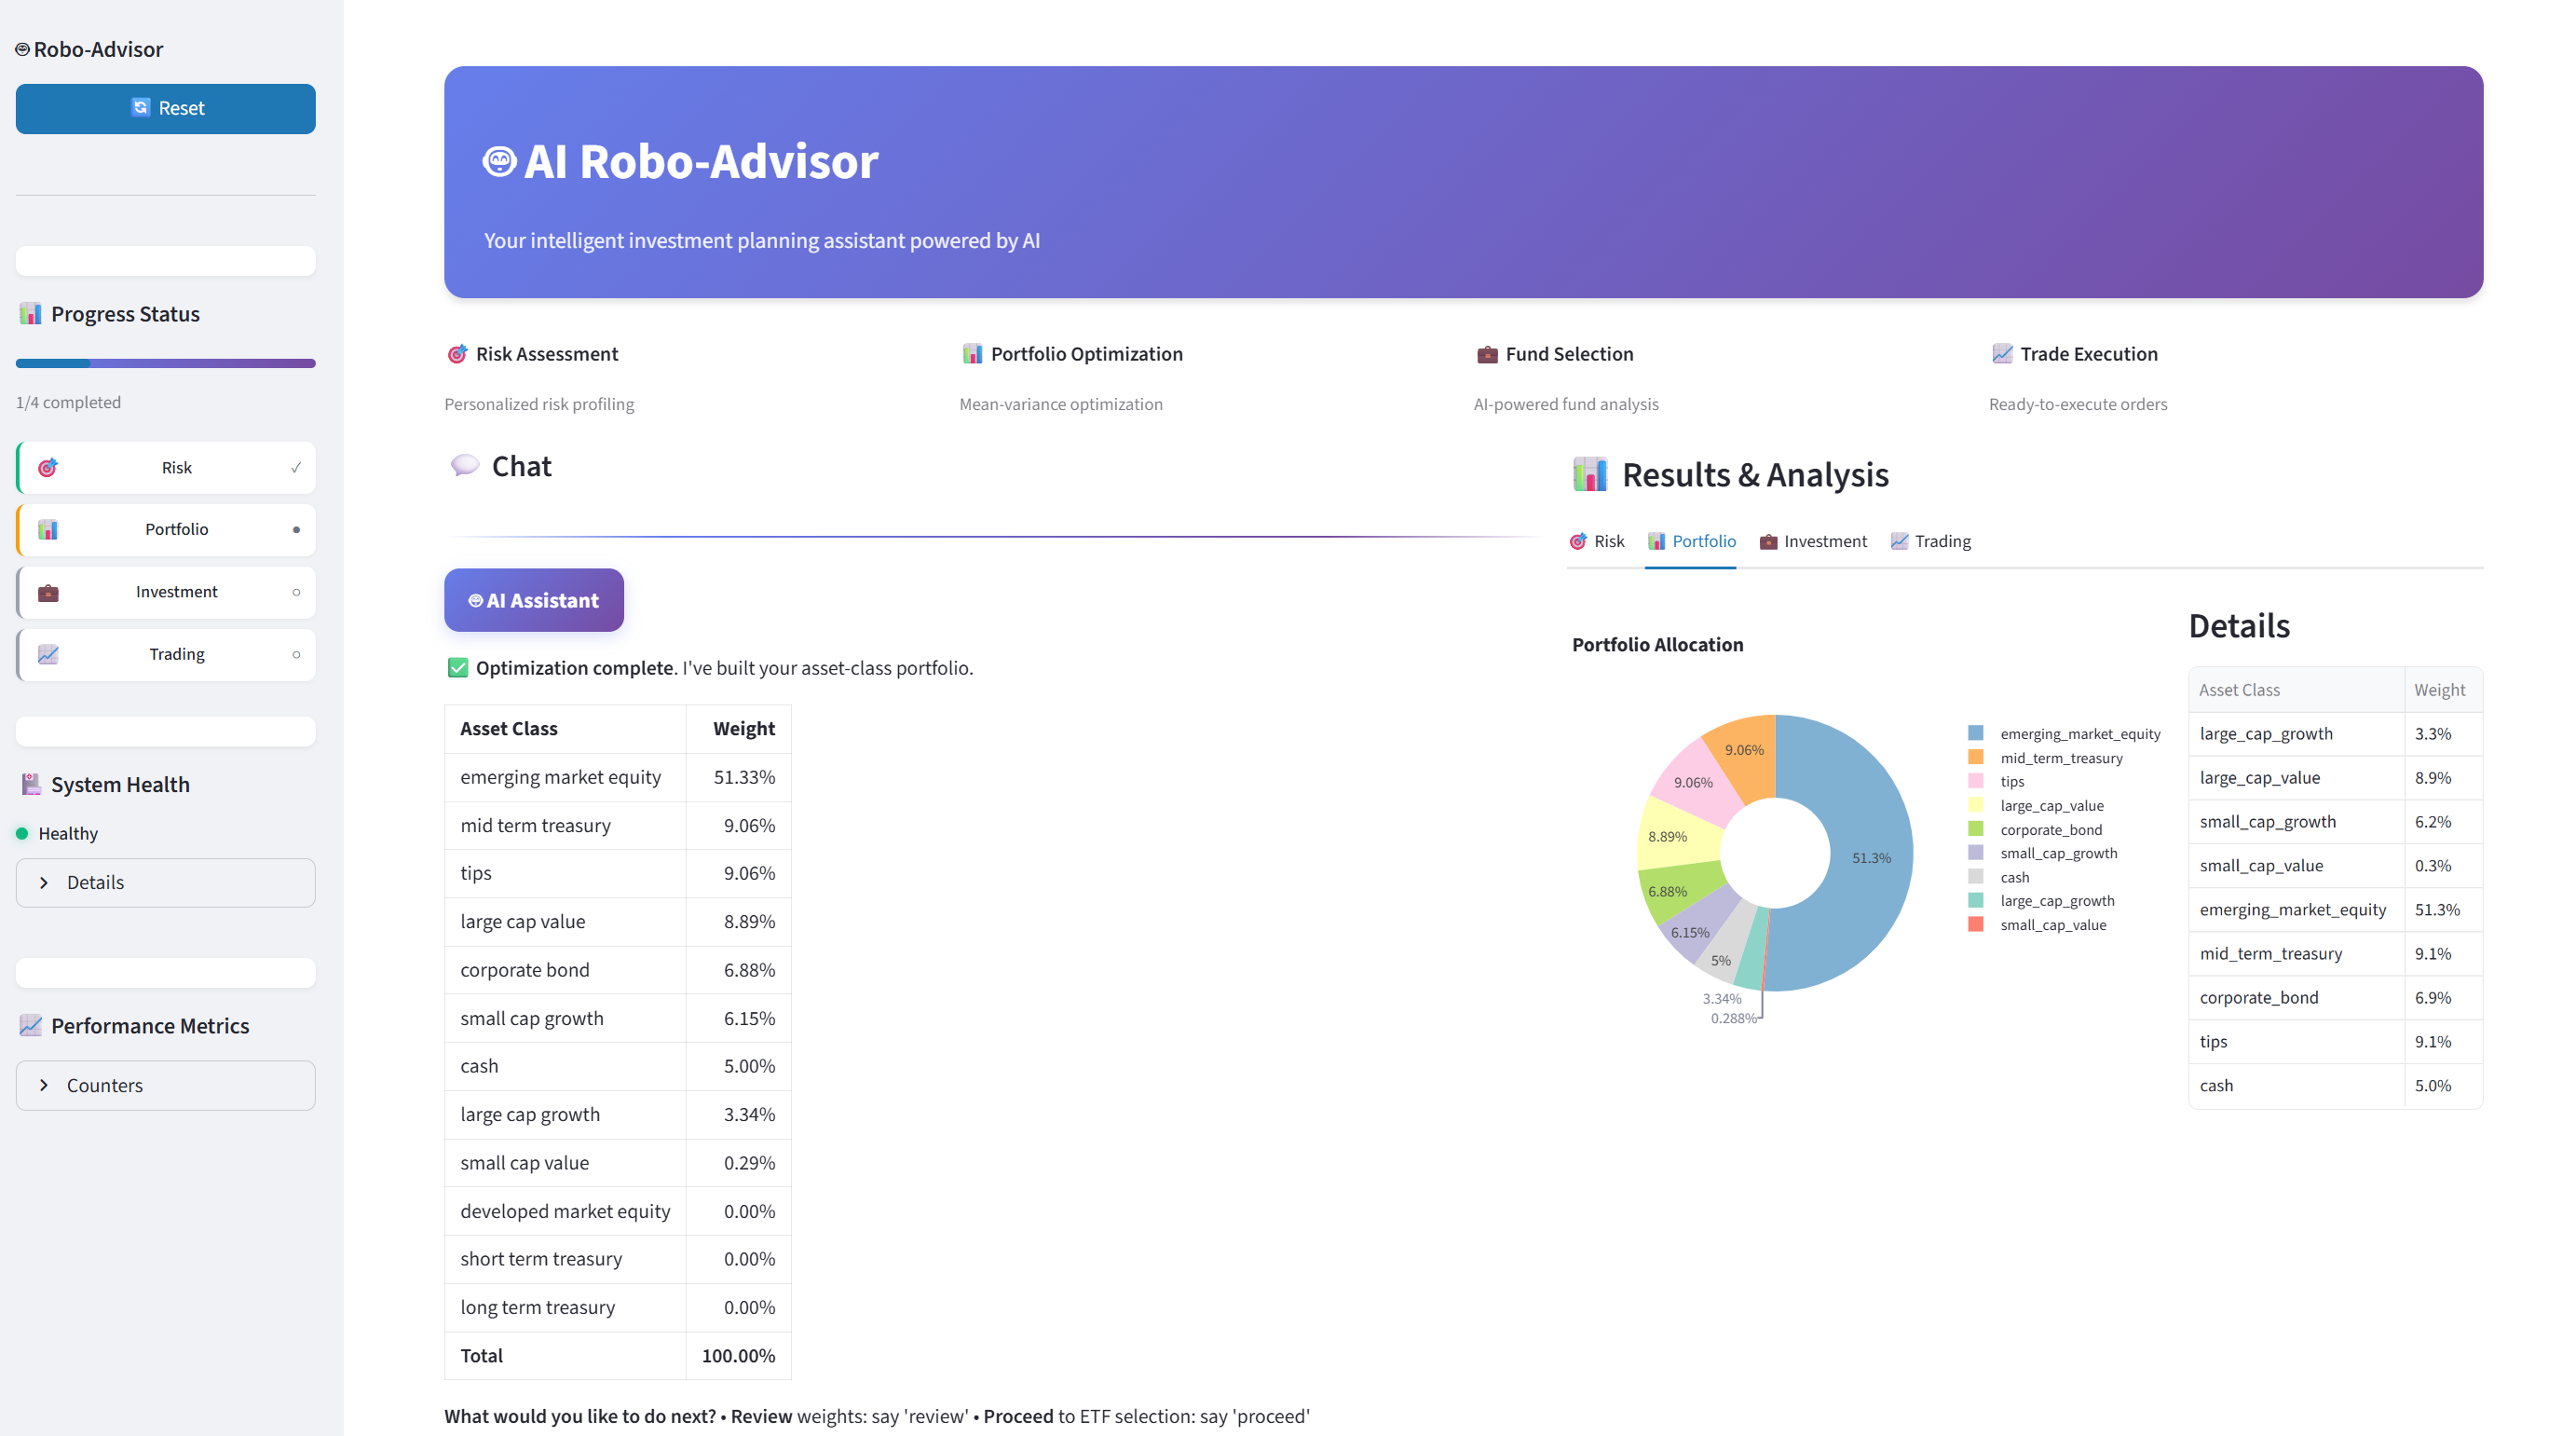The height and width of the screenshot is (1436, 2576).
Task: Toggle mid_term_treasury legend entry visibility
Action: coord(2060,758)
